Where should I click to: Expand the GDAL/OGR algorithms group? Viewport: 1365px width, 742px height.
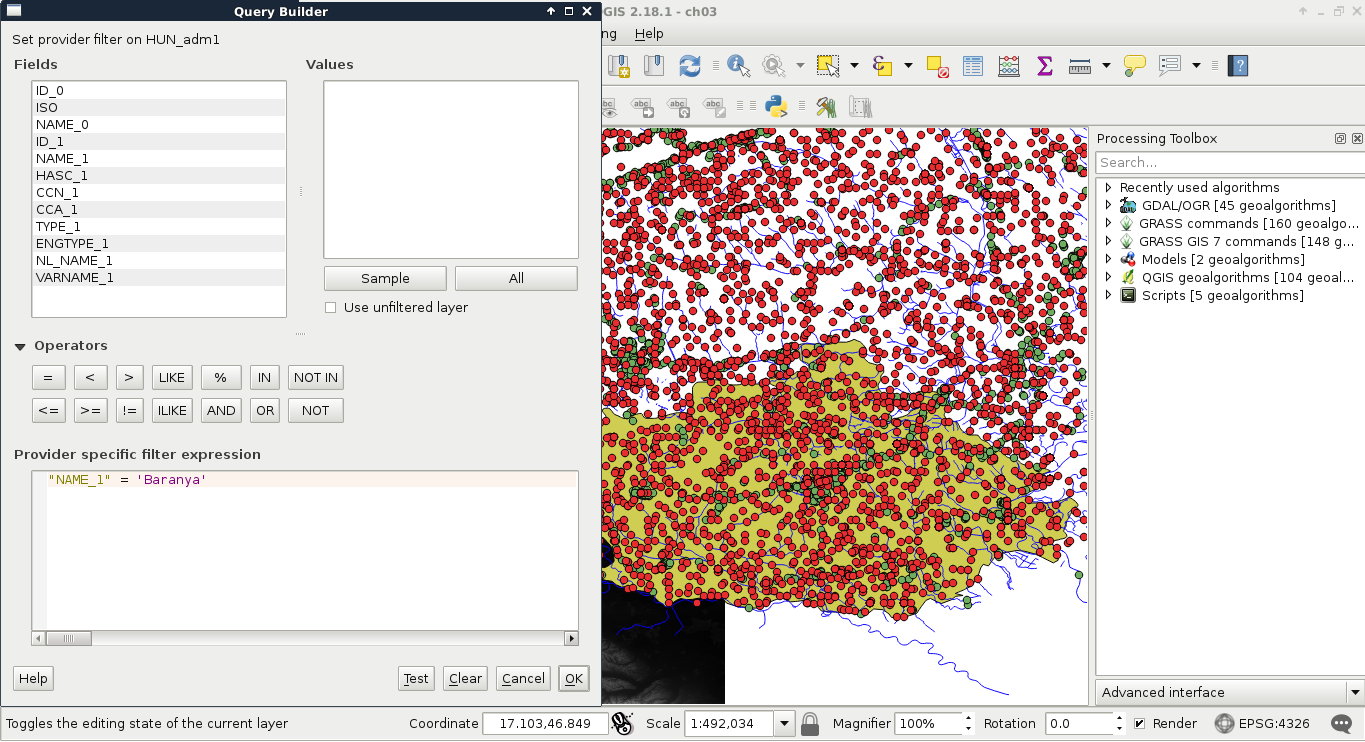tap(1108, 206)
